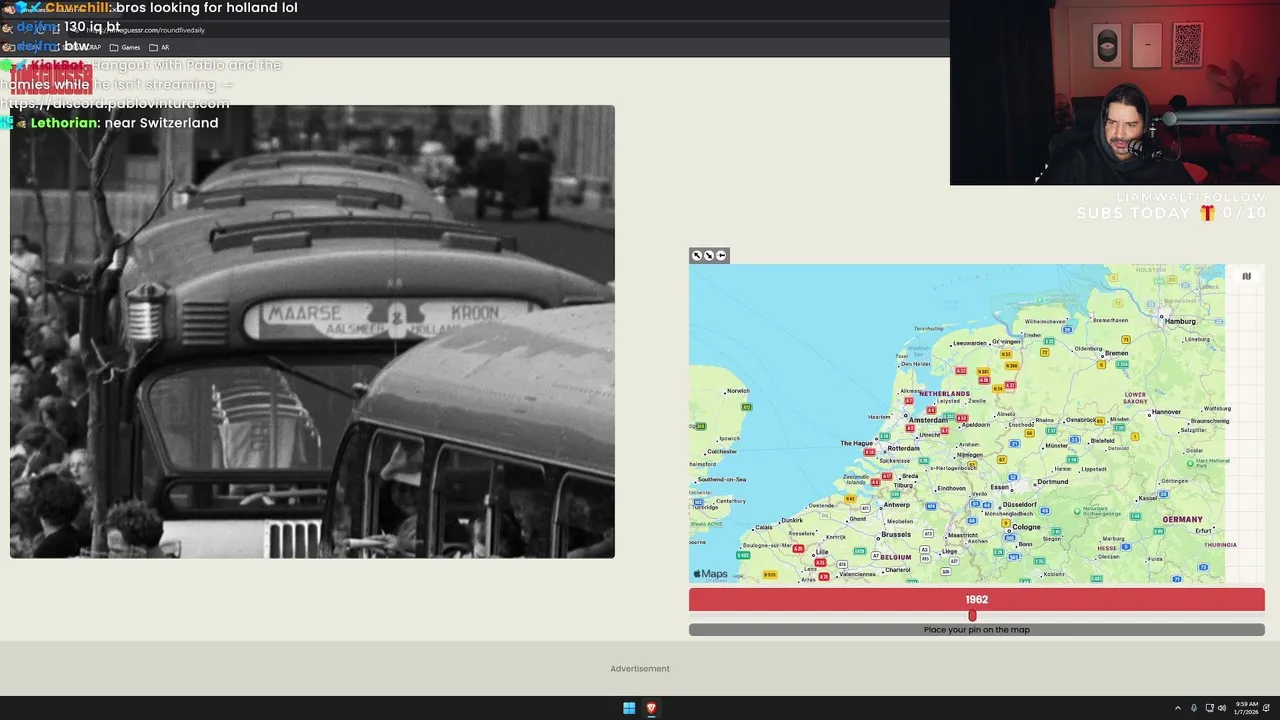Open the AR bookmark folder
The image size is (1280, 720).
point(159,47)
